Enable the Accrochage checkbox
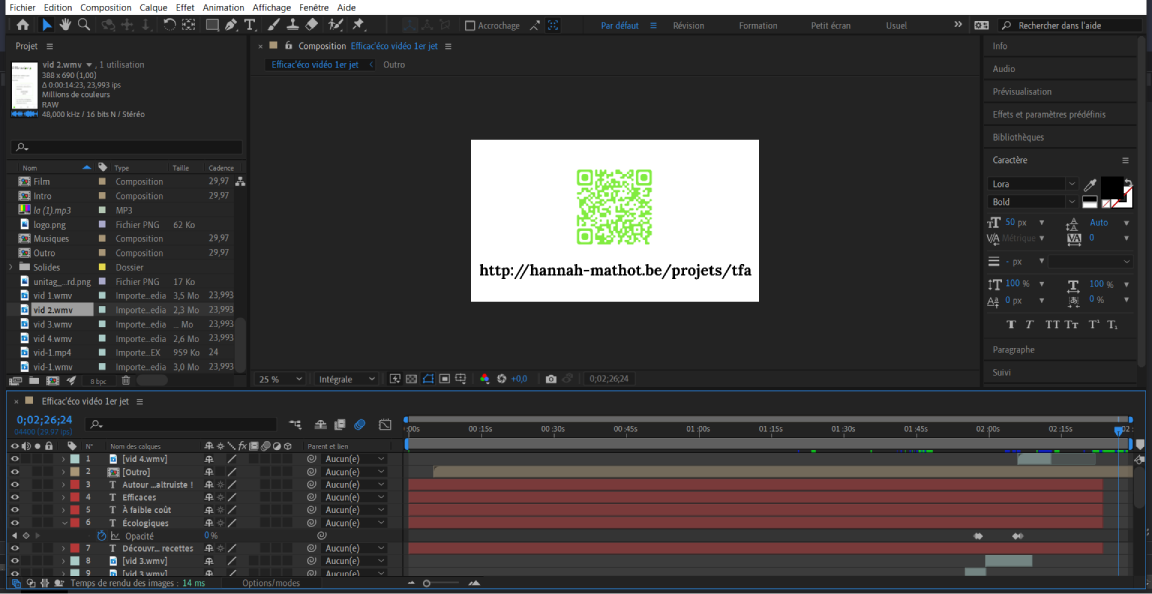This screenshot has width=1152, height=594. click(470, 26)
